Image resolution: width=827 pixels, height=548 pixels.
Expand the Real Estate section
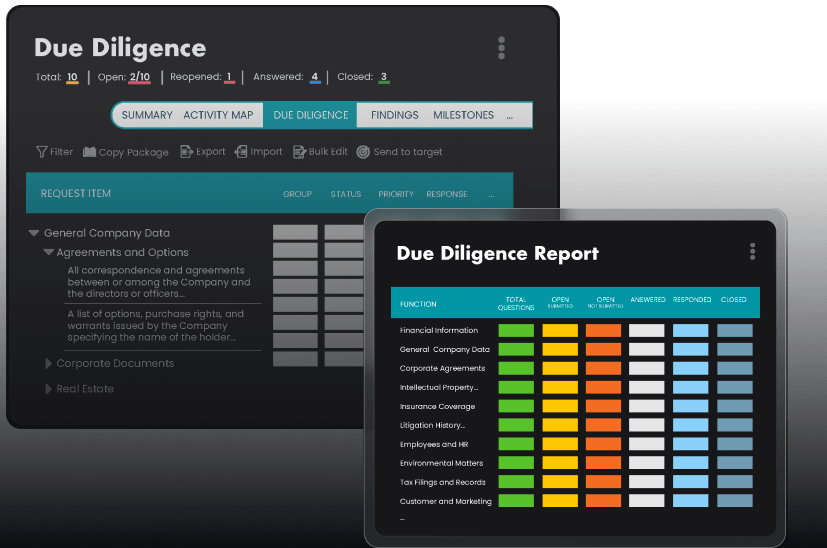tap(48, 389)
